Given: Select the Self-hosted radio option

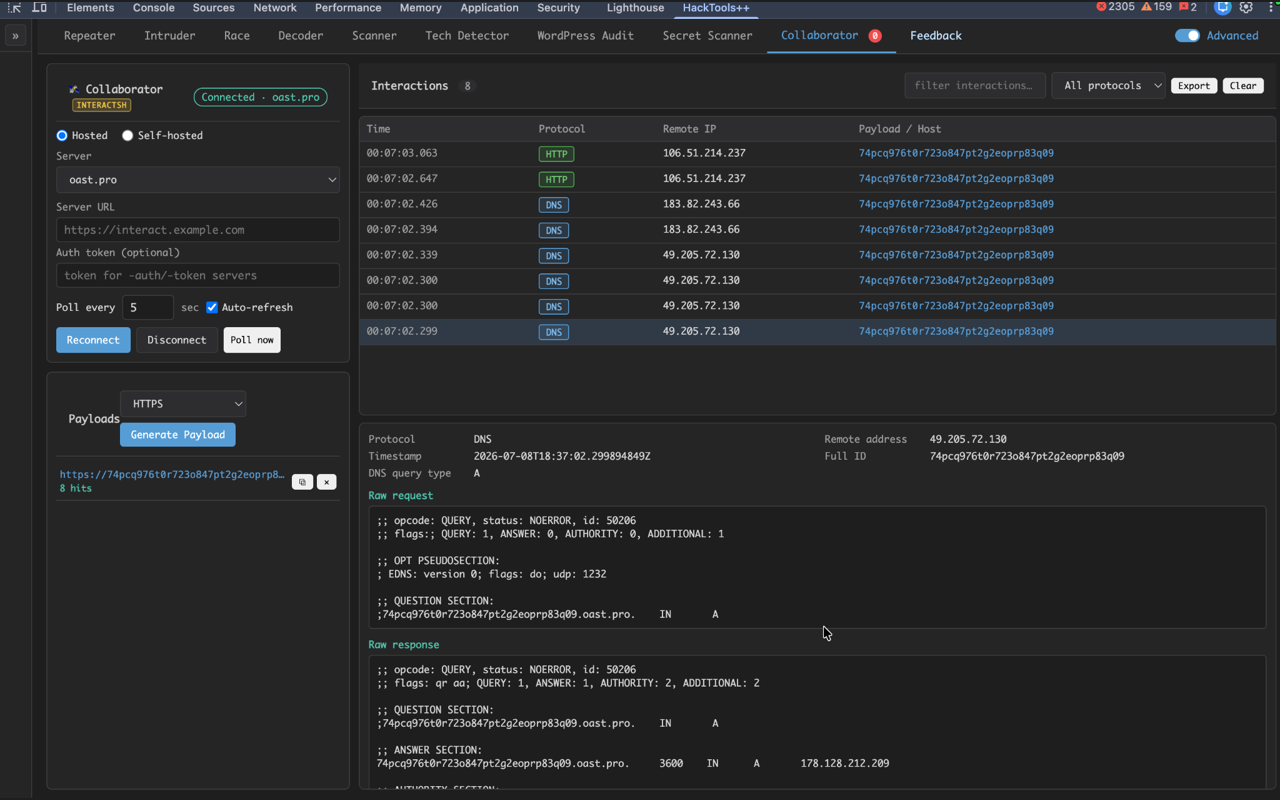Looking at the screenshot, I should pos(127,135).
